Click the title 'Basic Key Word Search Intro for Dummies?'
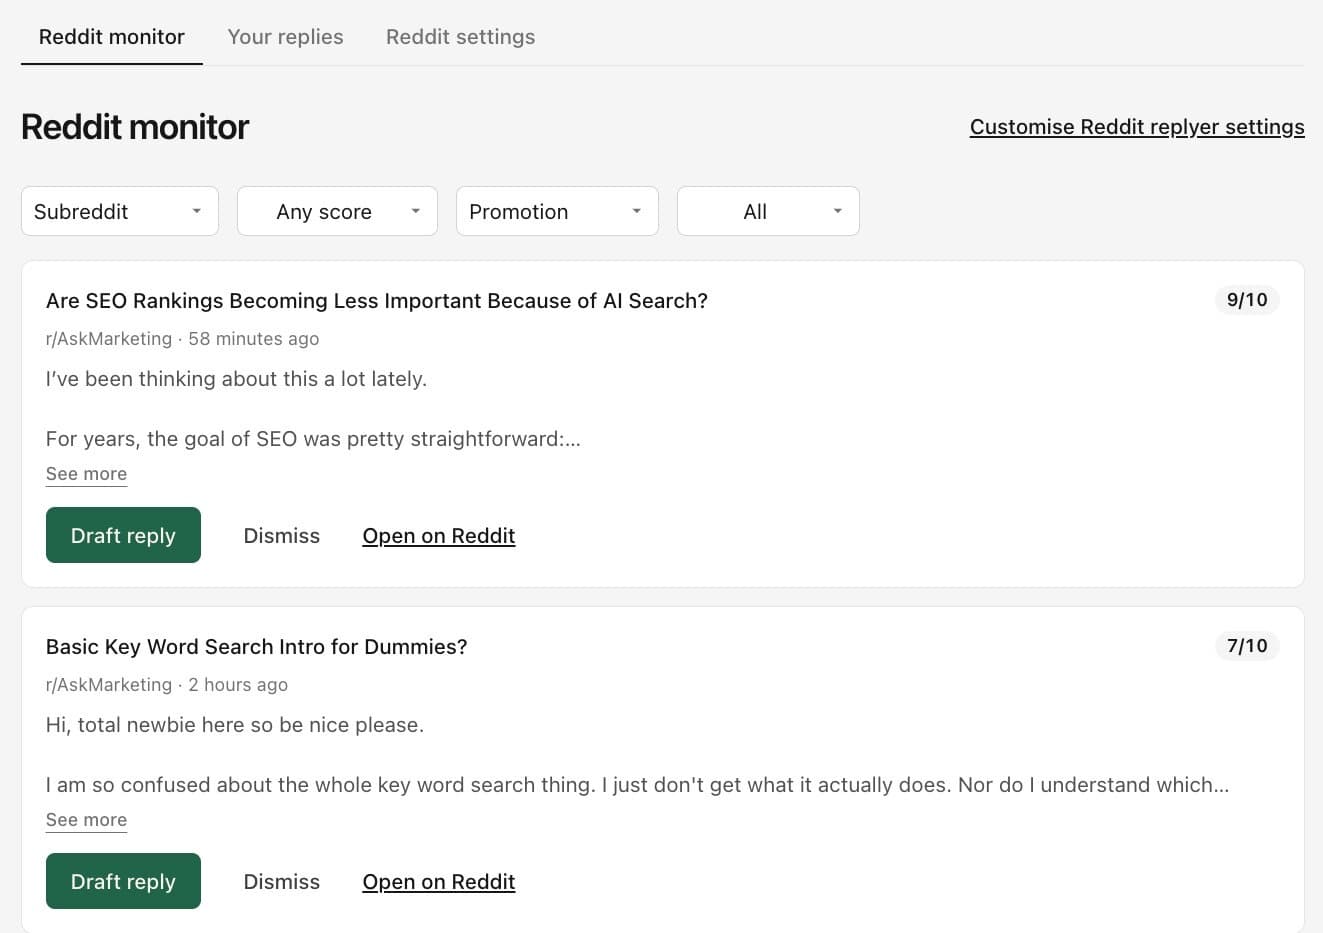The height and width of the screenshot is (933, 1323). tap(257, 647)
